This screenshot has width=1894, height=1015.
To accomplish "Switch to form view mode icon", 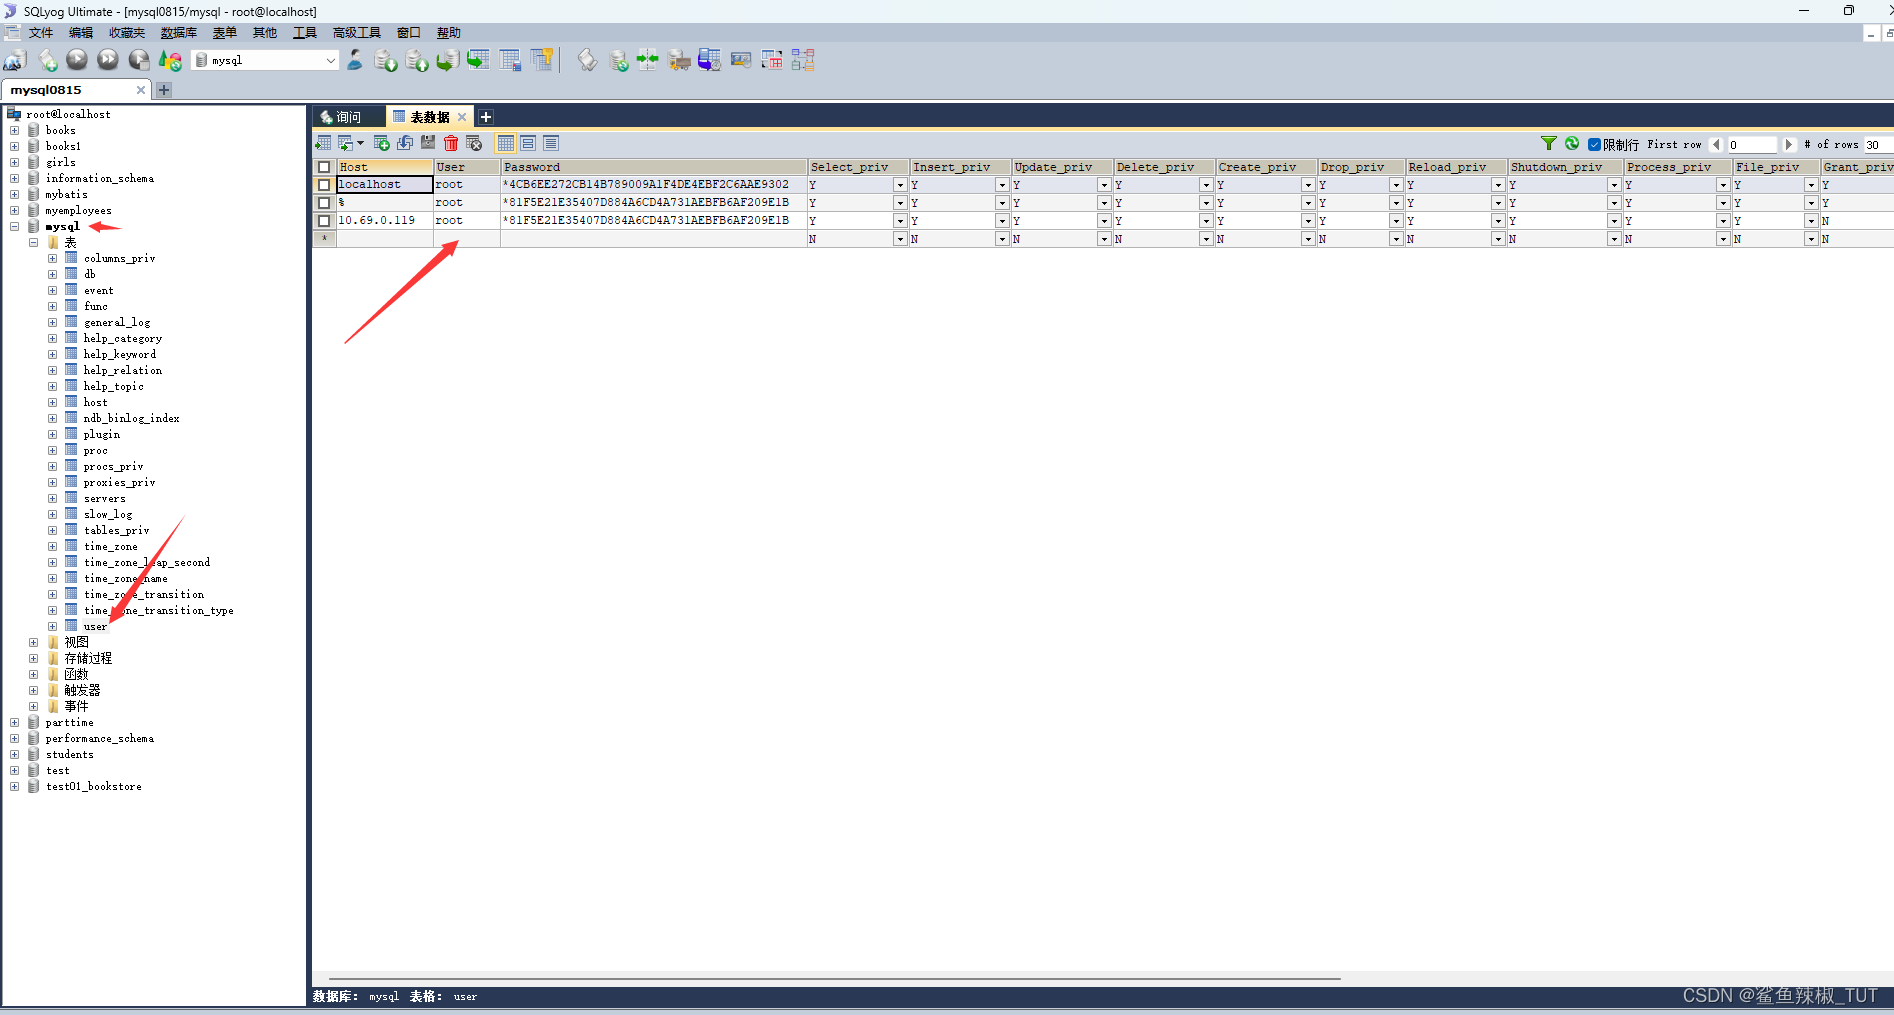I will [528, 143].
